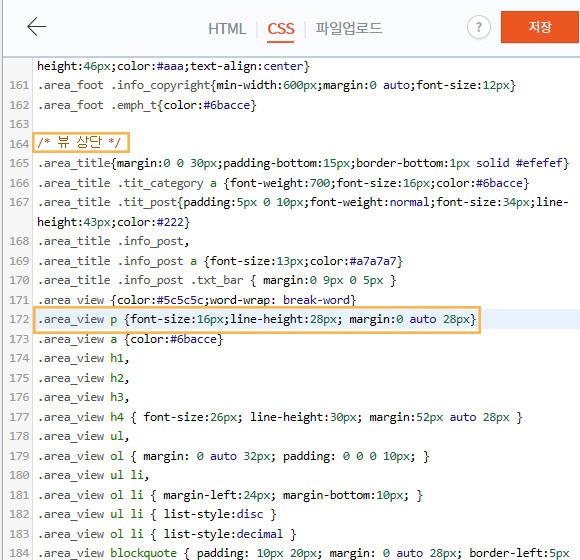Click line number 184 in the gutter
Image resolution: width=580 pixels, height=560 pixels.
tap(19, 553)
